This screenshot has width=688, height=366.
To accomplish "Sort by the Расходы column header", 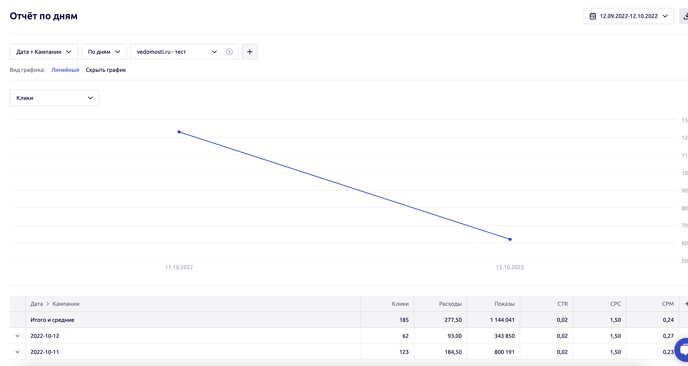I will pos(450,304).
